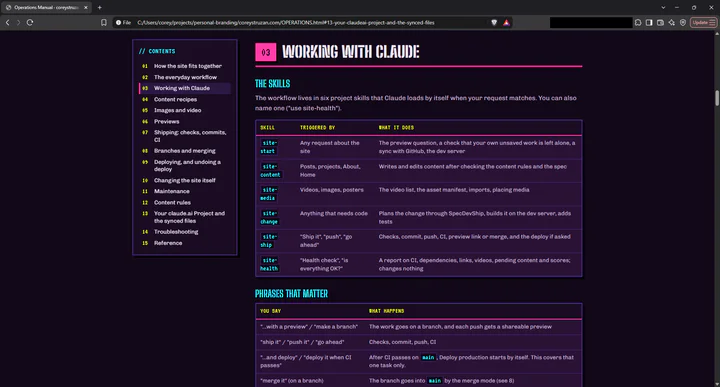Open Maintenance in the contents list
The image size is (720, 387).
click(172, 191)
